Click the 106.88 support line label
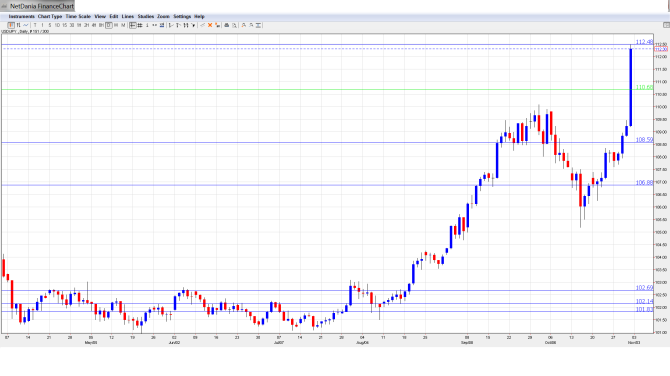This screenshot has height=376, width=670. [644, 182]
